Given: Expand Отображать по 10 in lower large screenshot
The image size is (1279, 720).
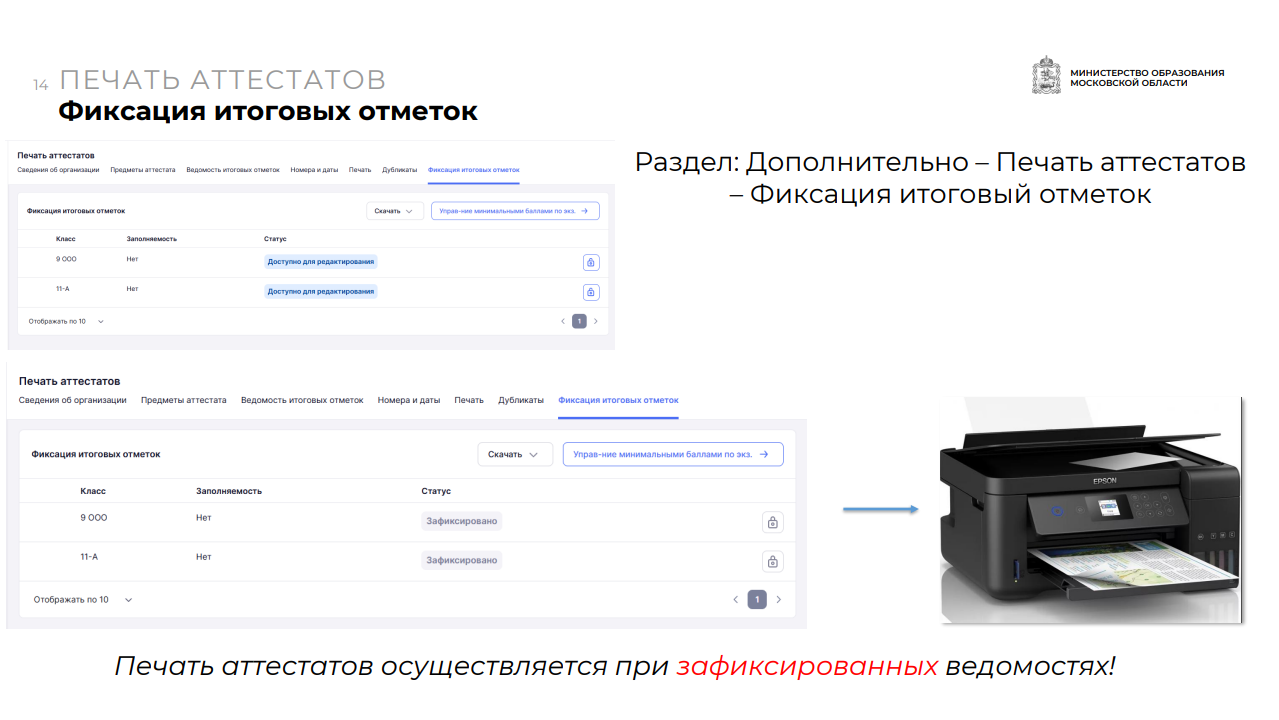Looking at the screenshot, I should point(83,600).
